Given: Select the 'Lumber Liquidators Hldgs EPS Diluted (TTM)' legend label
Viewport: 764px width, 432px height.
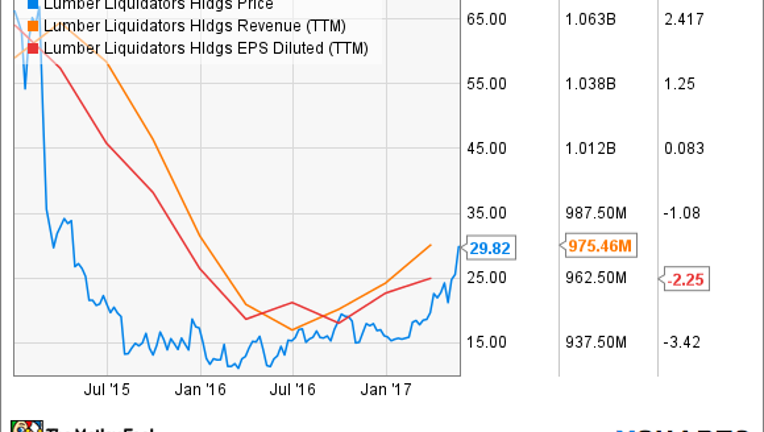Looking at the screenshot, I should 206,48.
